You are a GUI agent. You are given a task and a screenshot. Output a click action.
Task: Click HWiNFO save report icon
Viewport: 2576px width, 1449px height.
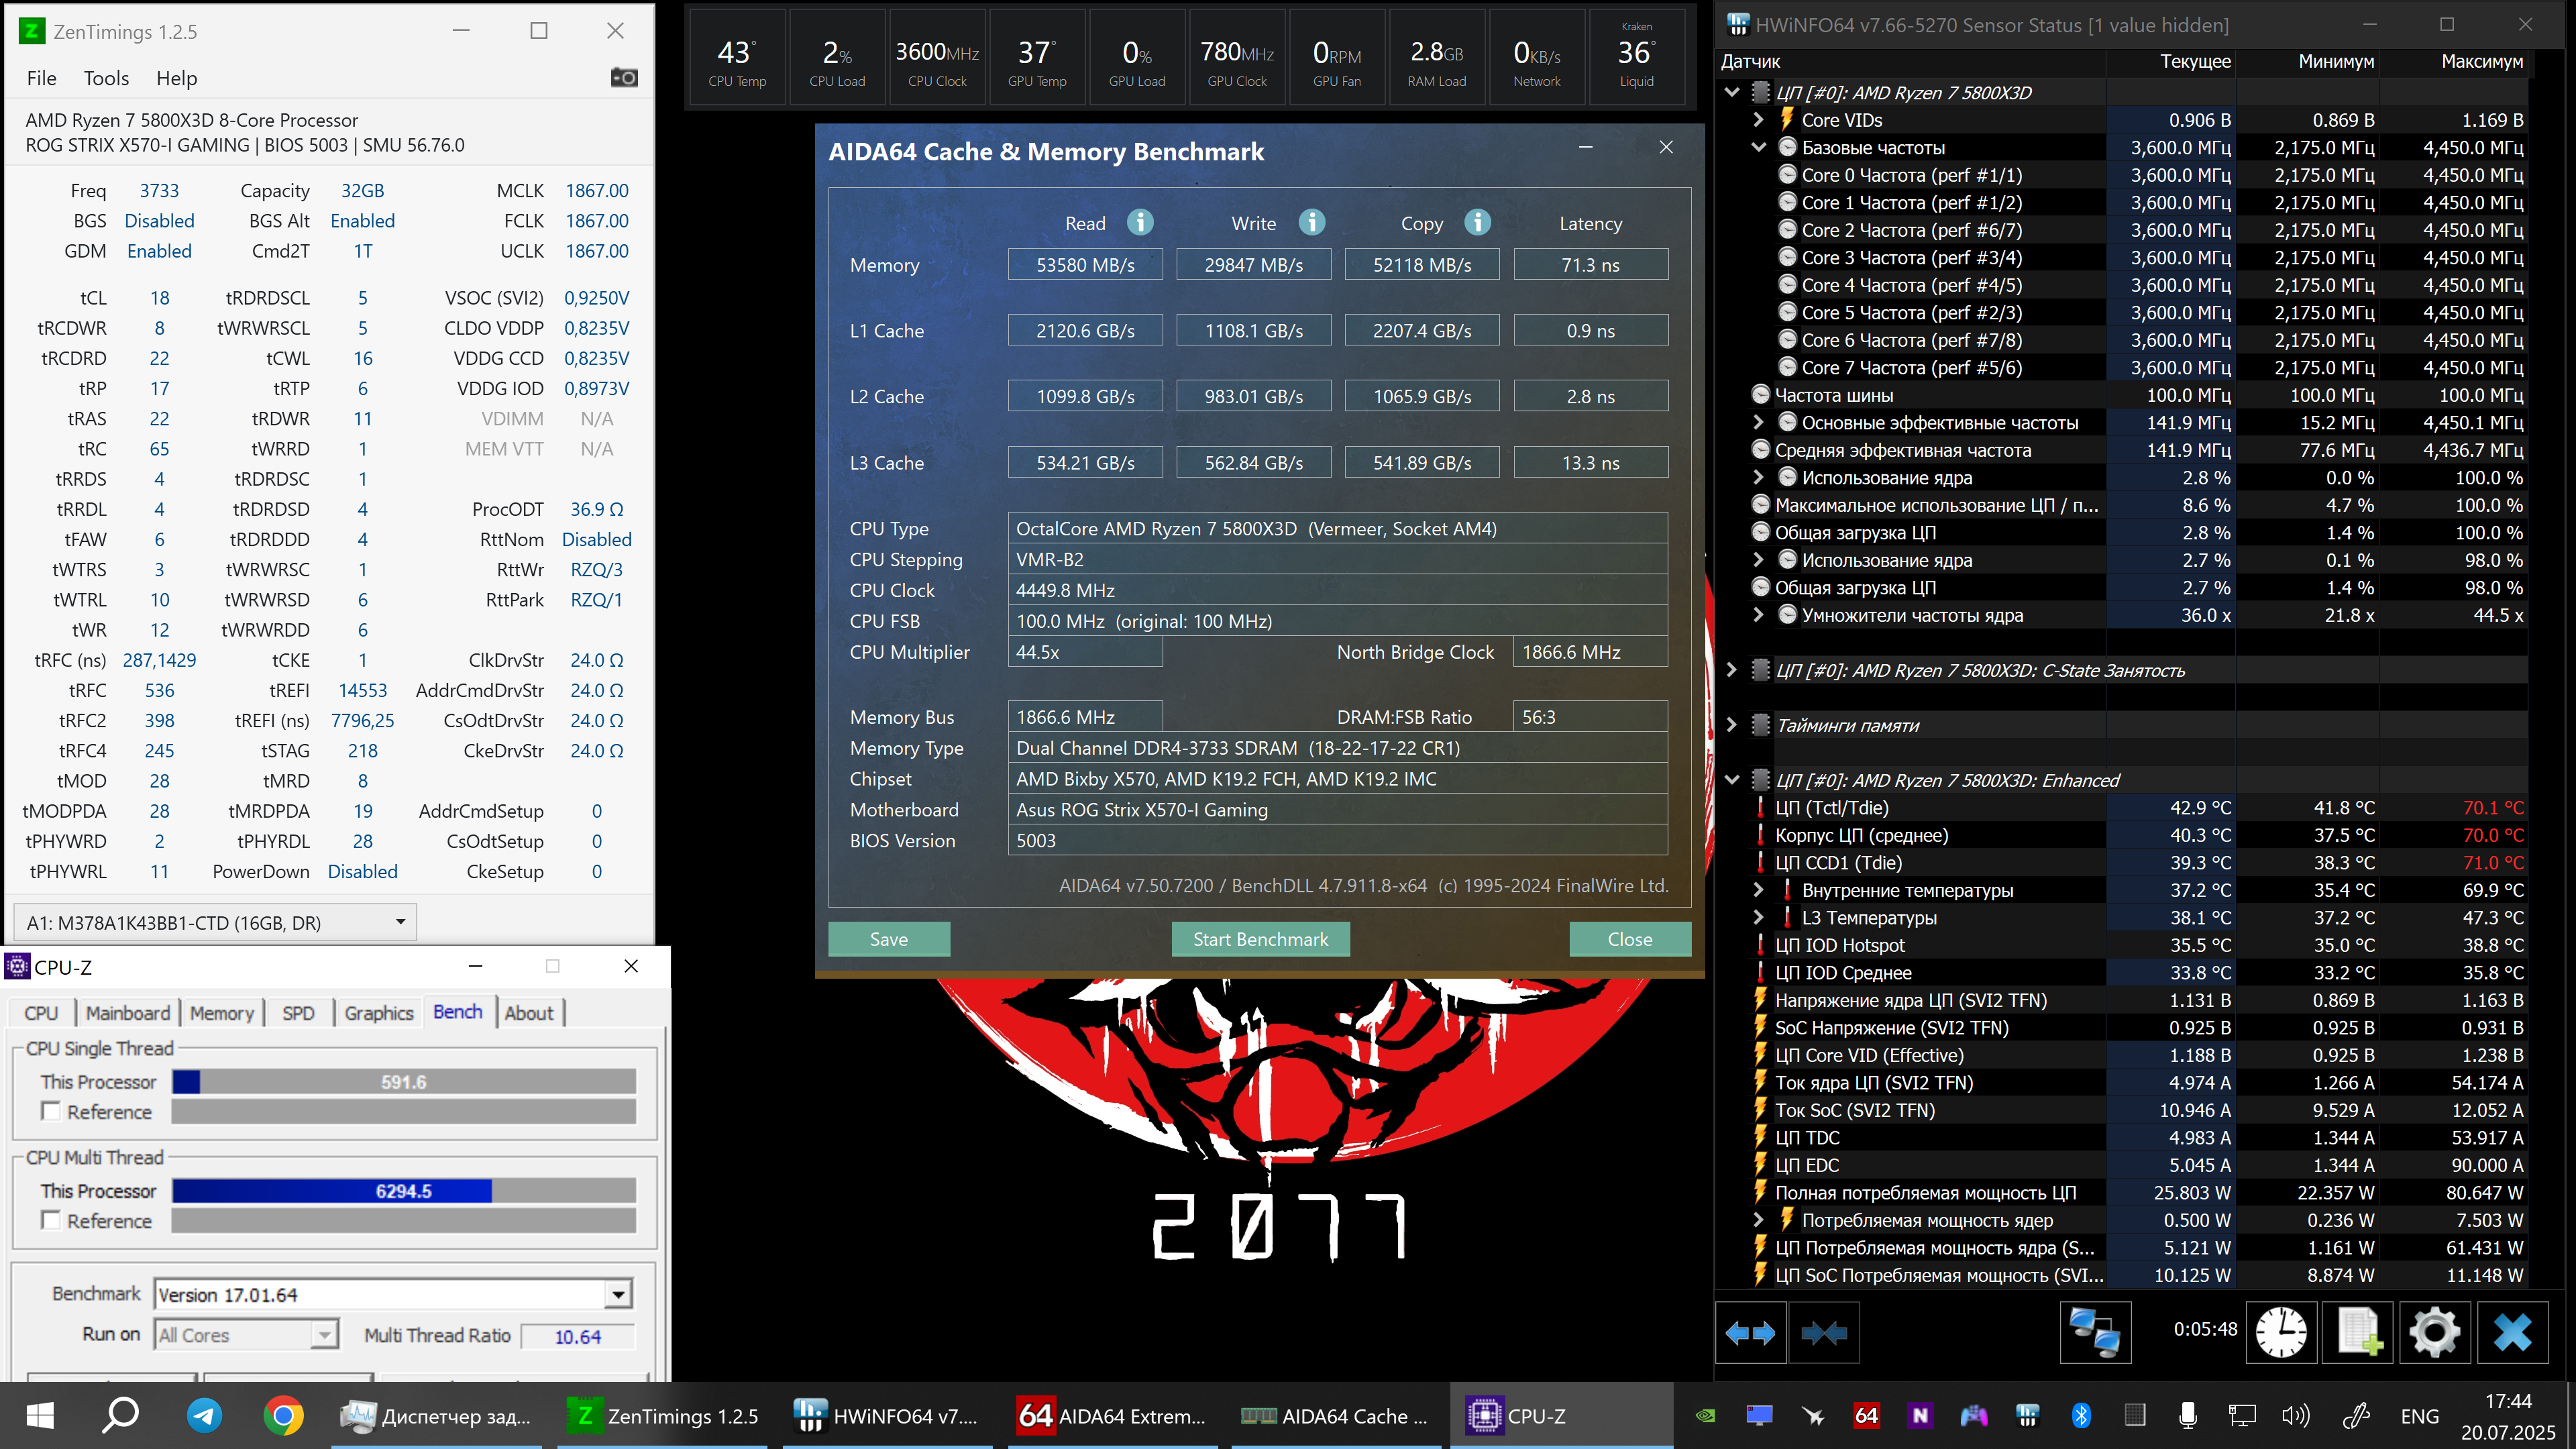(2358, 1332)
